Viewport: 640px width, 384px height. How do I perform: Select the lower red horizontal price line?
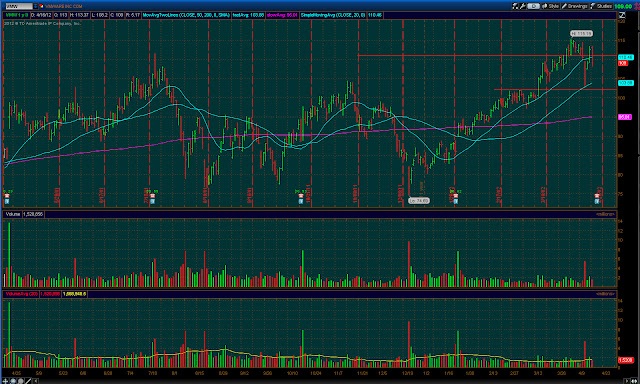point(555,89)
